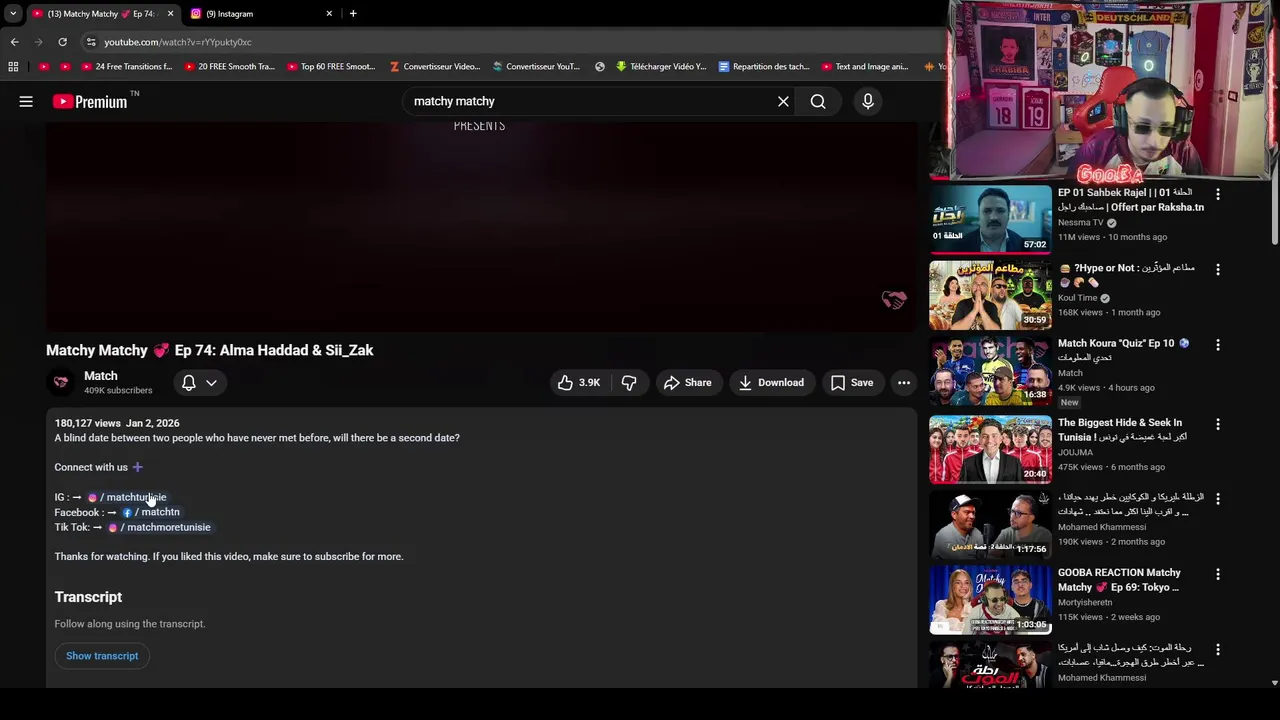The image size is (1280, 720).
Task: Toggle the notification bell for Match
Action: coord(189,382)
